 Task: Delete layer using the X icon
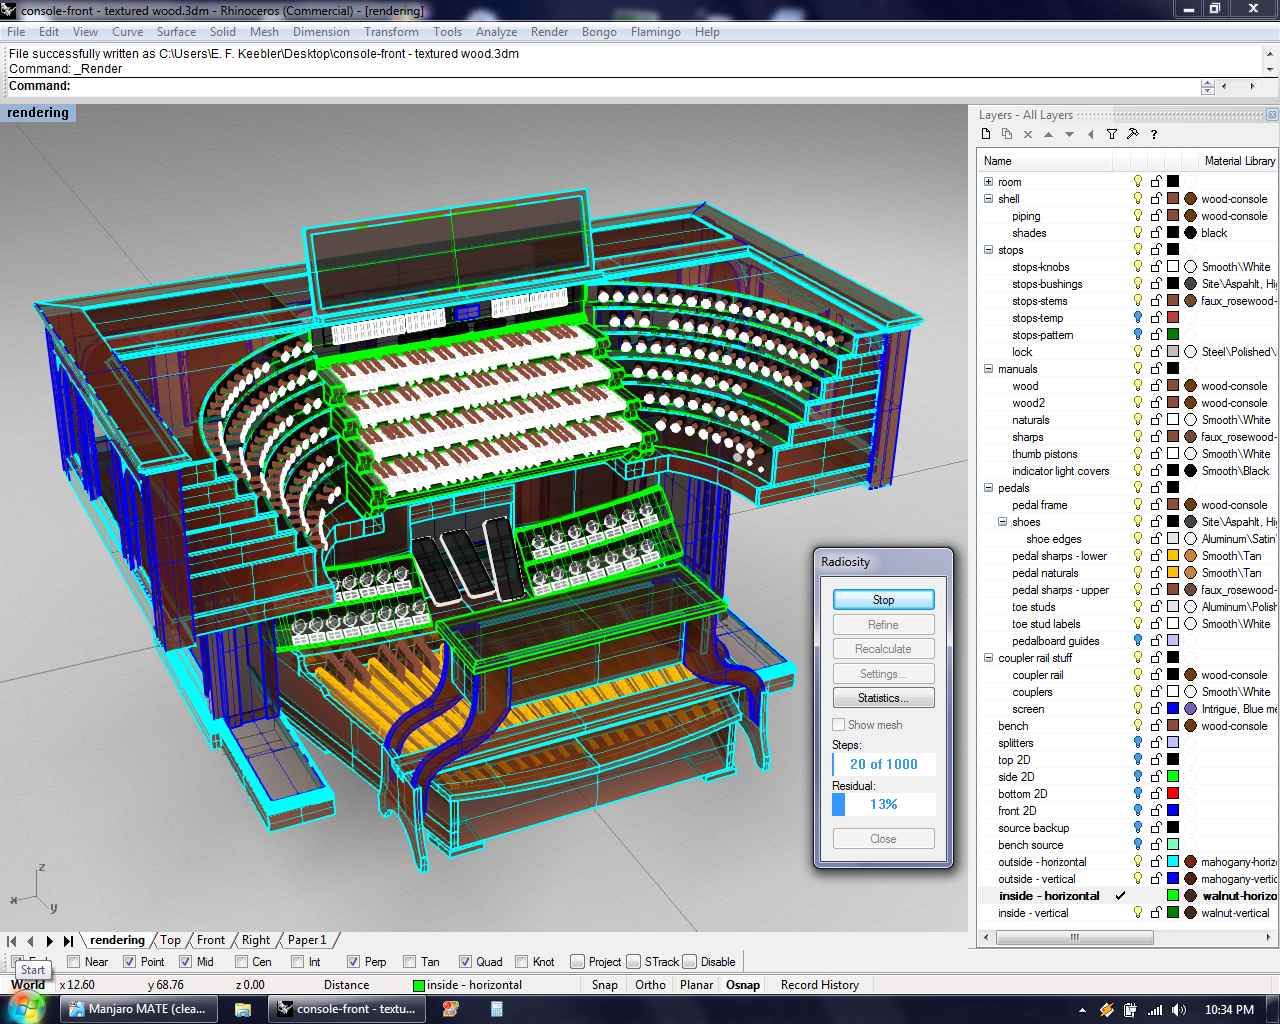(x=1028, y=134)
